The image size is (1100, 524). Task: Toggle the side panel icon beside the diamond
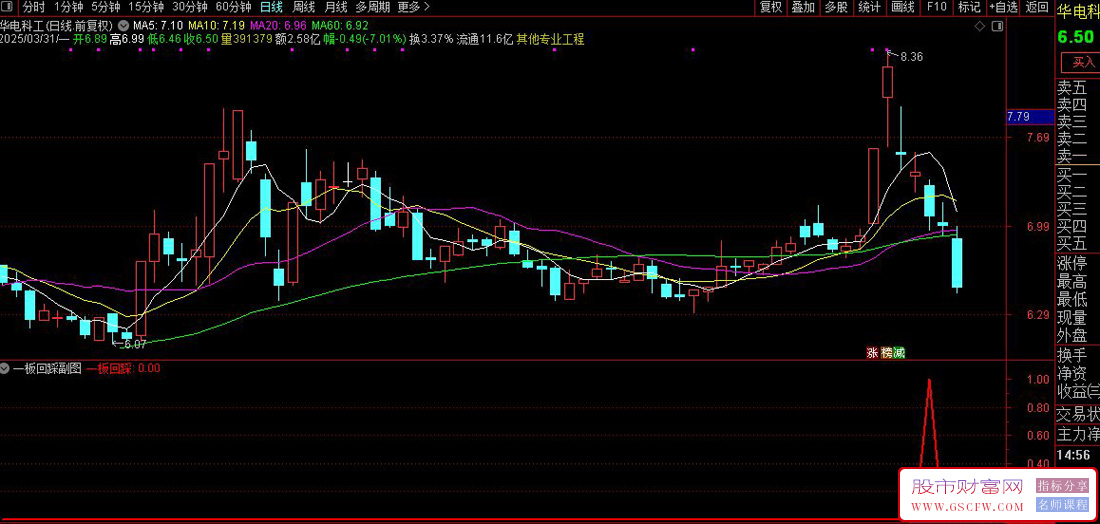pos(998,27)
